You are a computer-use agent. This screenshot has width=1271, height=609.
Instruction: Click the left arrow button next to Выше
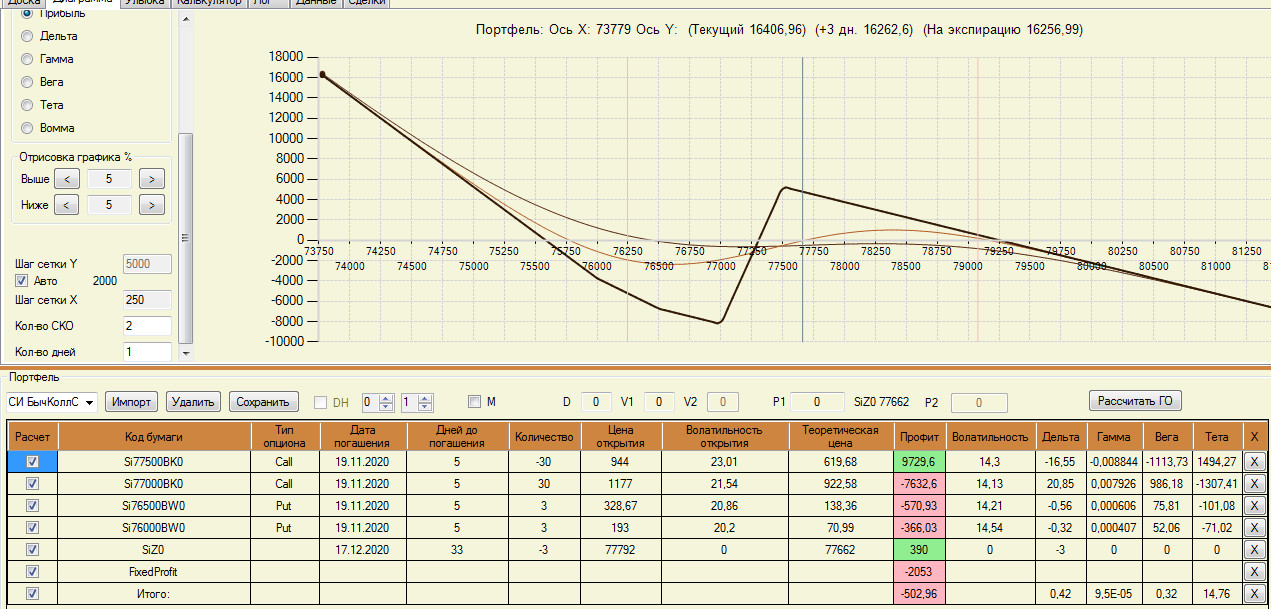pos(66,179)
